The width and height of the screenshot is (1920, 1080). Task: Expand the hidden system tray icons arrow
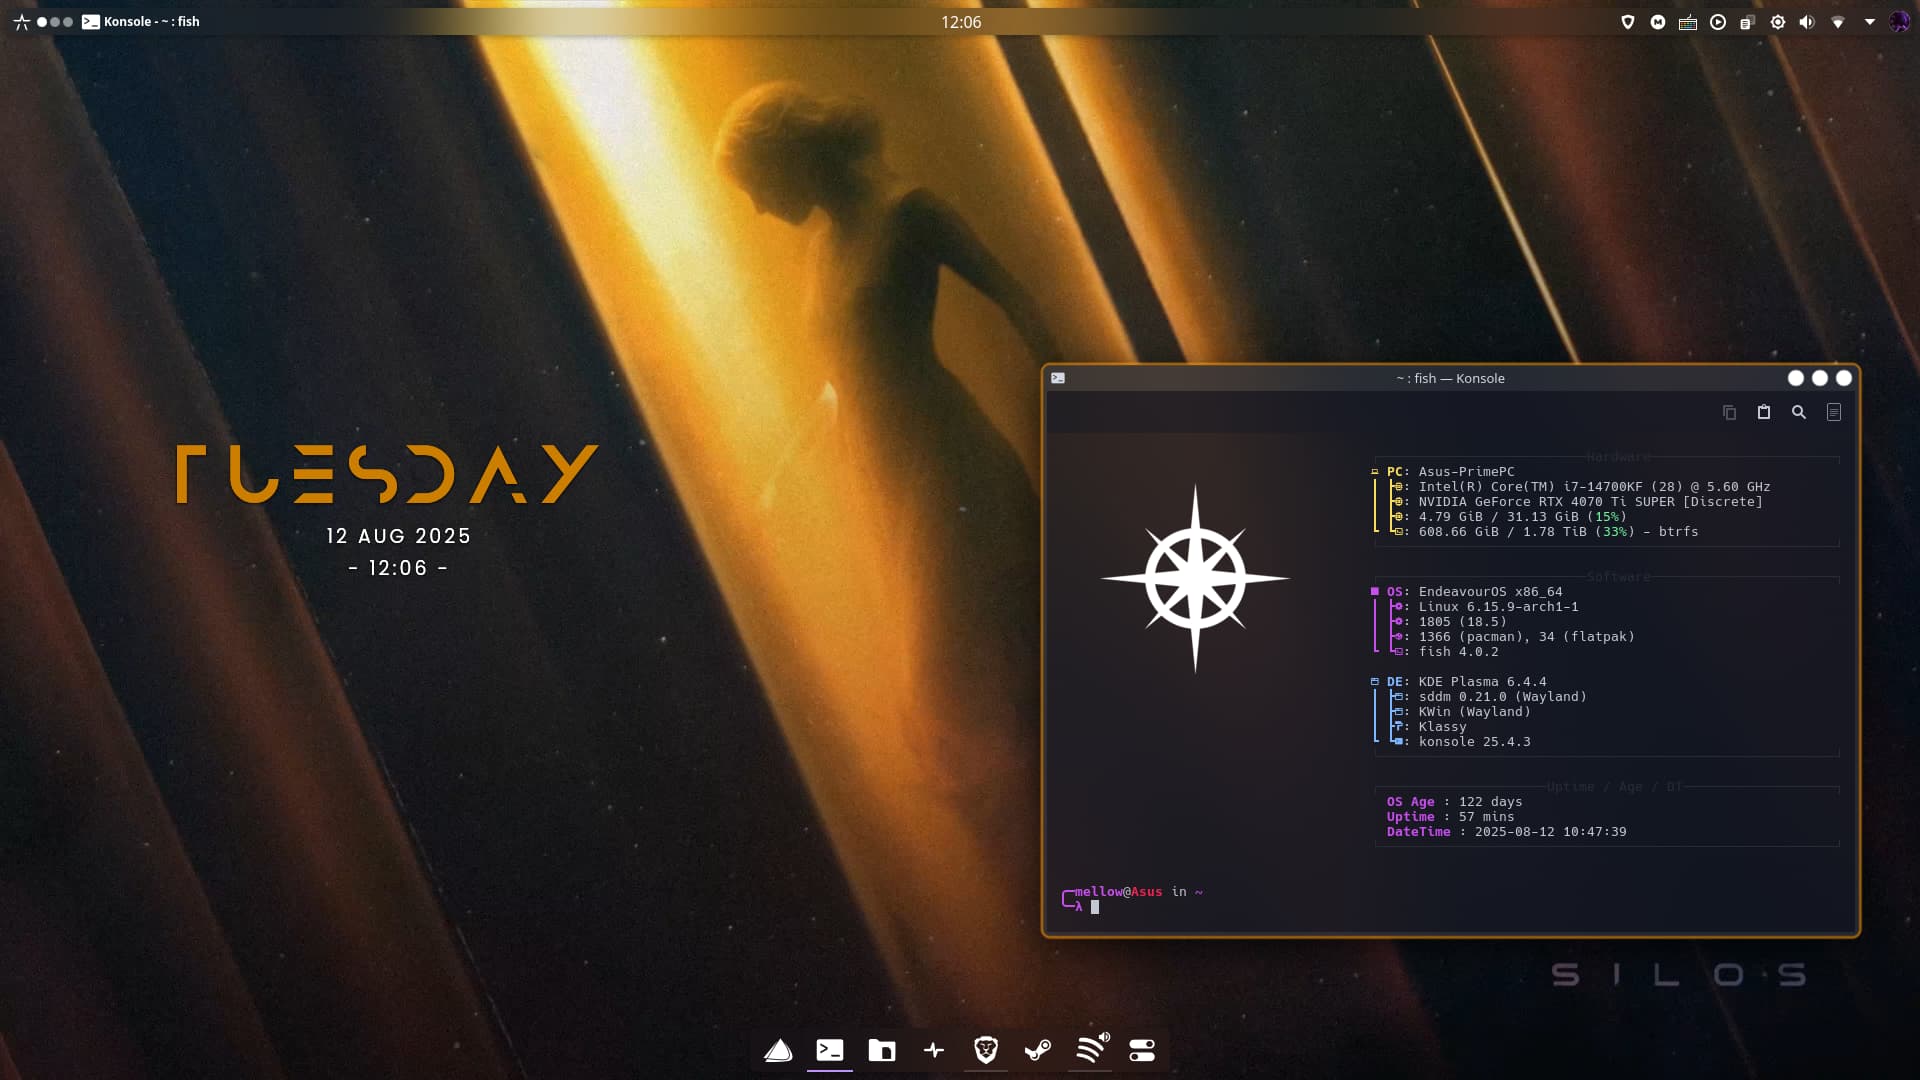point(1869,22)
